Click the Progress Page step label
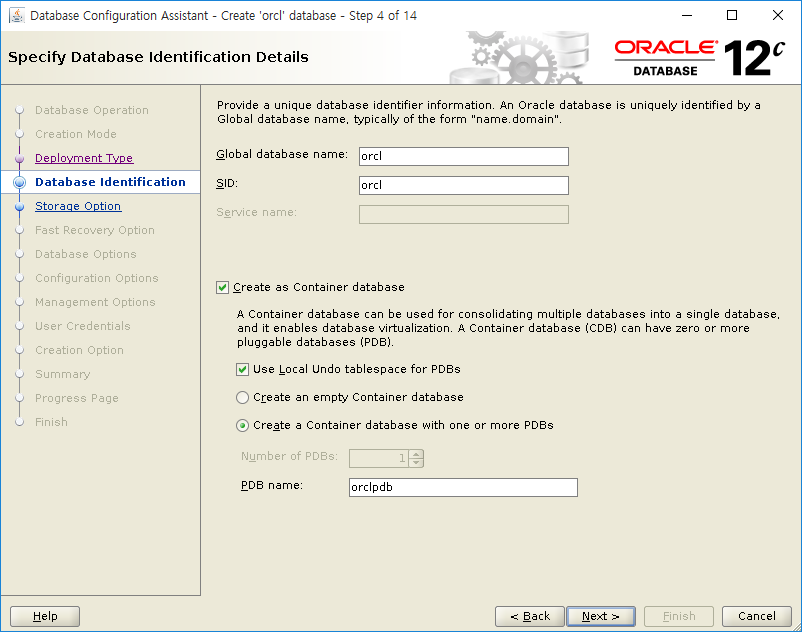This screenshot has height=632, width=802. pyautogui.click(x=77, y=398)
